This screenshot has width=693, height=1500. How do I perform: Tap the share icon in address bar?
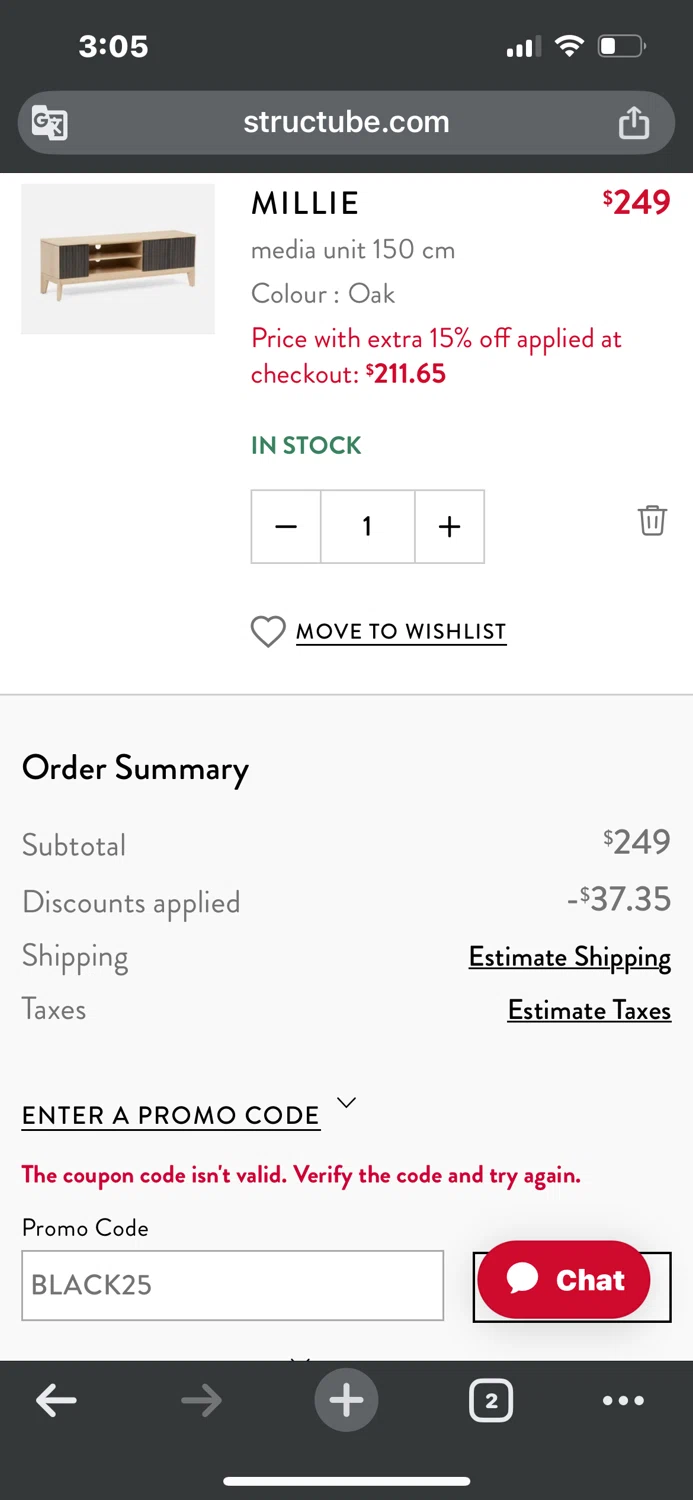coord(633,123)
